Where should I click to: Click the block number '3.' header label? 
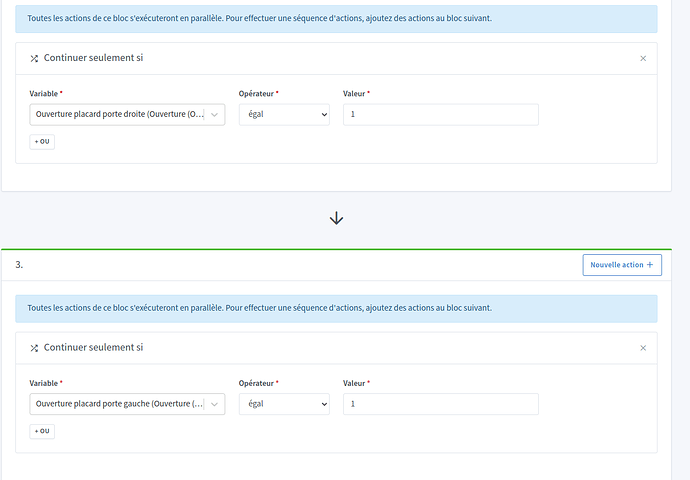tap(19, 265)
